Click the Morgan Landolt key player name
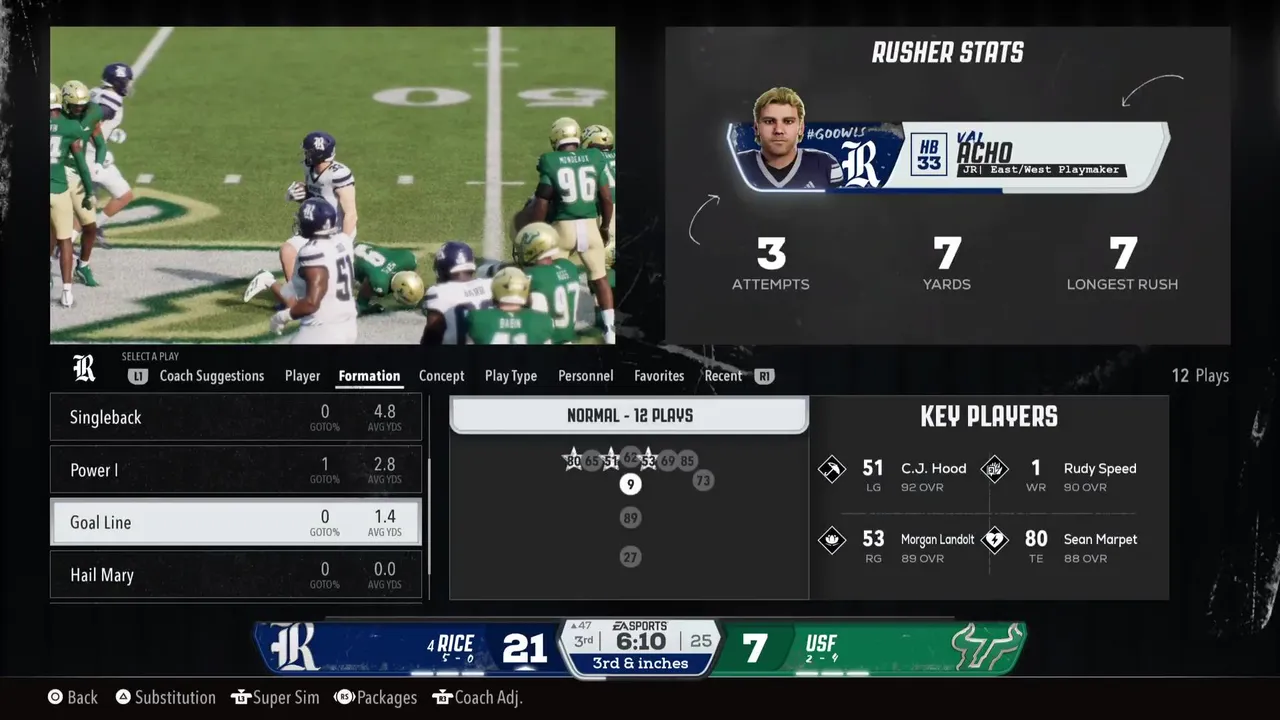The width and height of the screenshot is (1280, 720). [937, 539]
